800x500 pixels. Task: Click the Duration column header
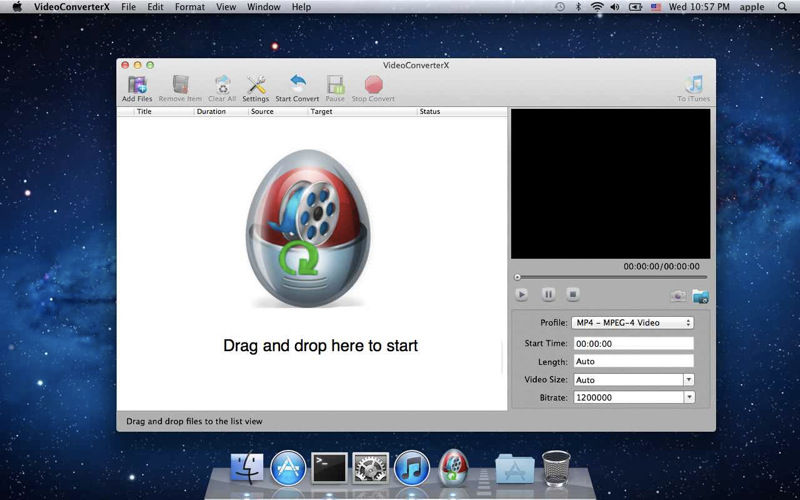(x=221, y=111)
